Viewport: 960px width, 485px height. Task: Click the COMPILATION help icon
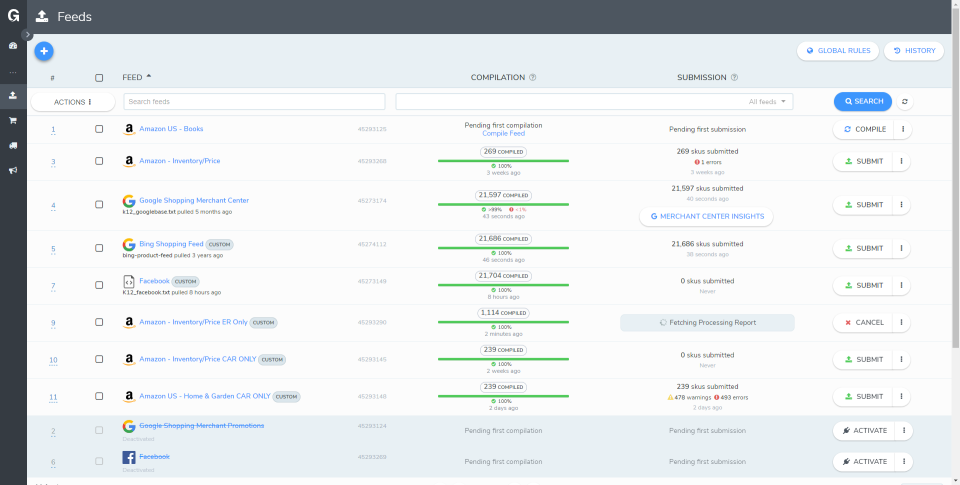pyautogui.click(x=533, y=77)
